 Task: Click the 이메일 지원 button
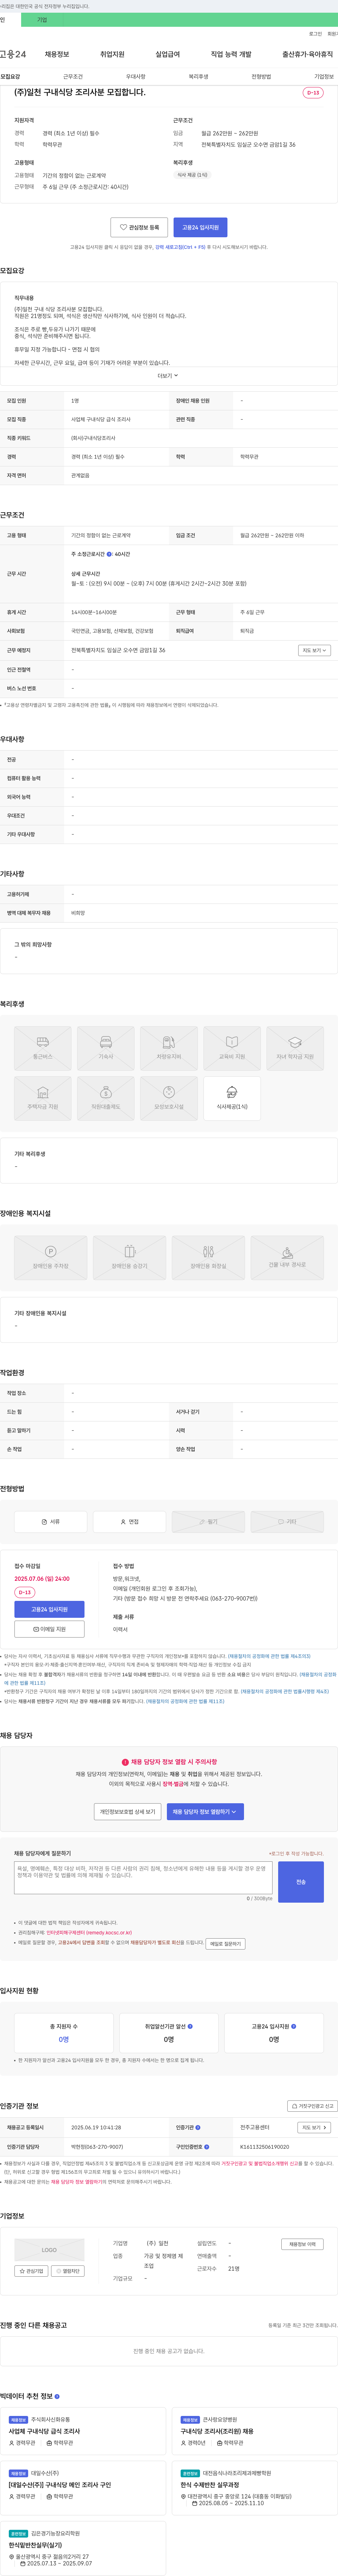(49, 1629)
